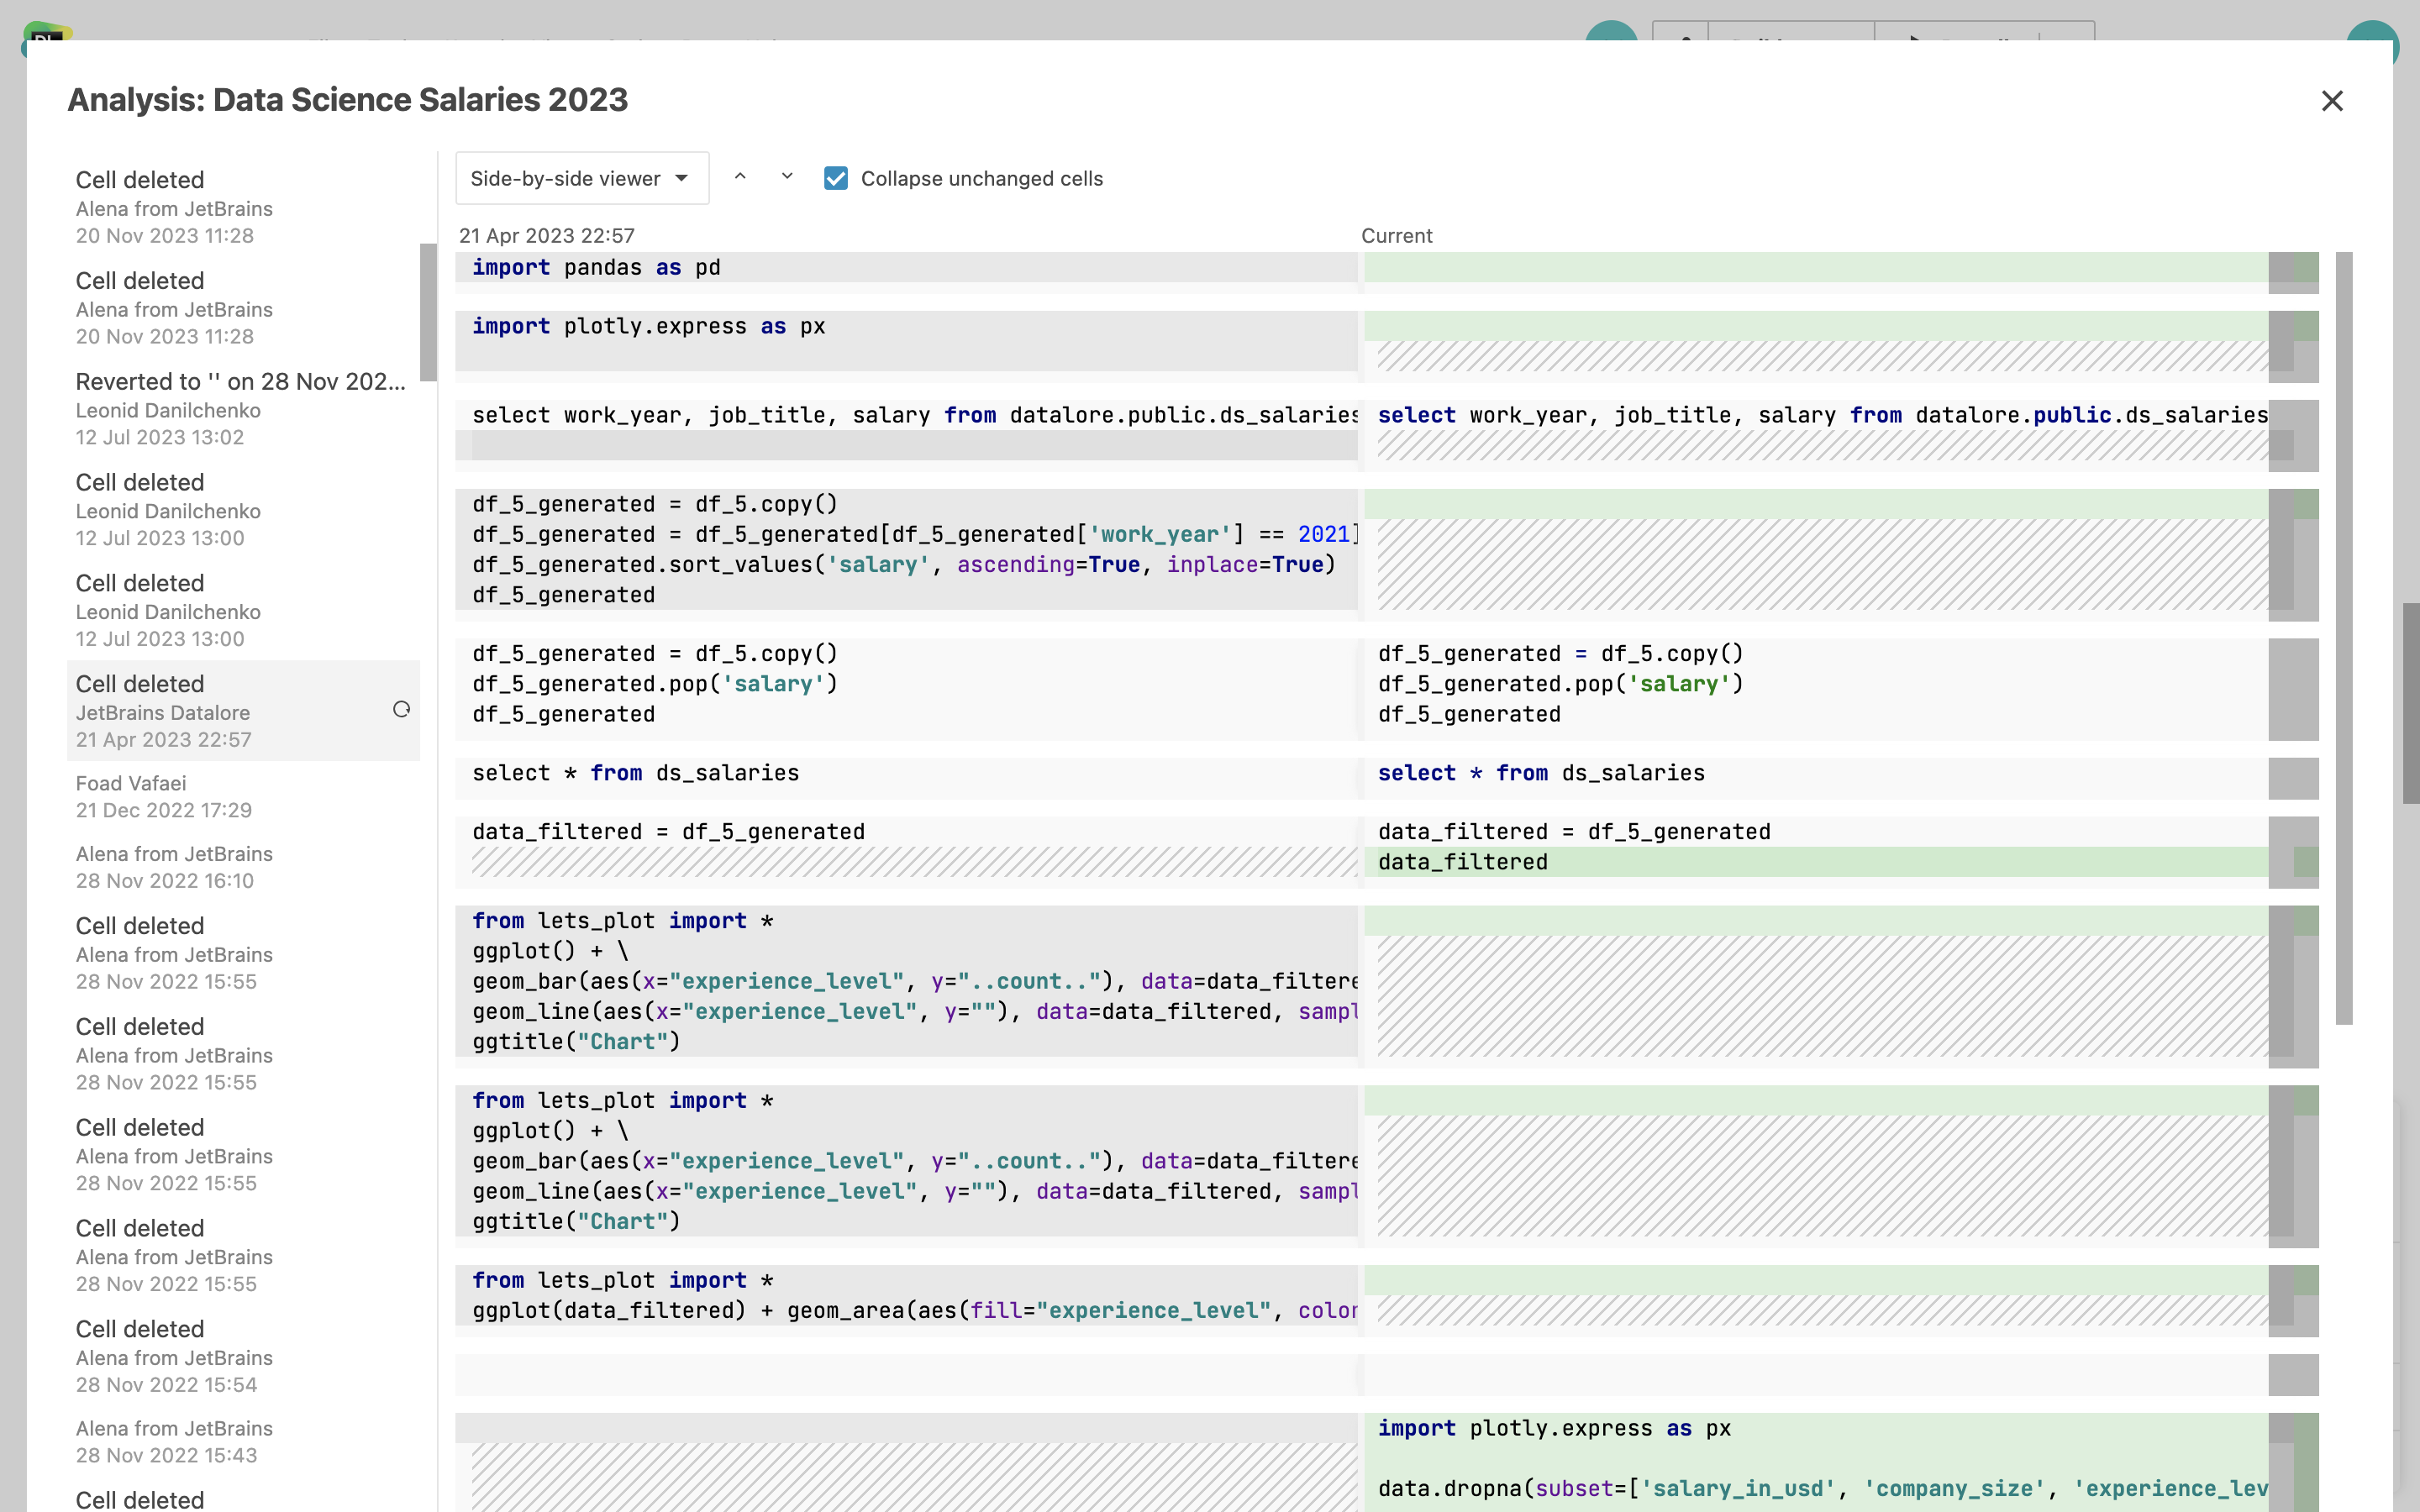Select the 'Reverted to' 12 Jul 13:02 entry
The image size is (2420, 1512).
(x=241, y=408)
